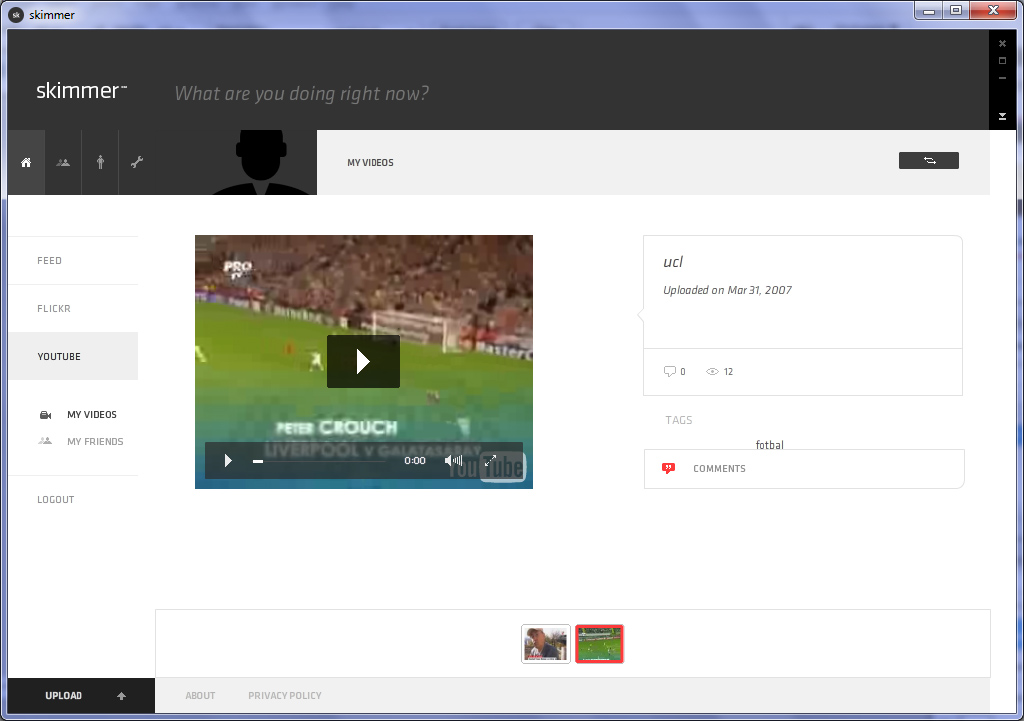Click the profile avatar silhouette
The image size is (1024, 721).
[261, 163]
